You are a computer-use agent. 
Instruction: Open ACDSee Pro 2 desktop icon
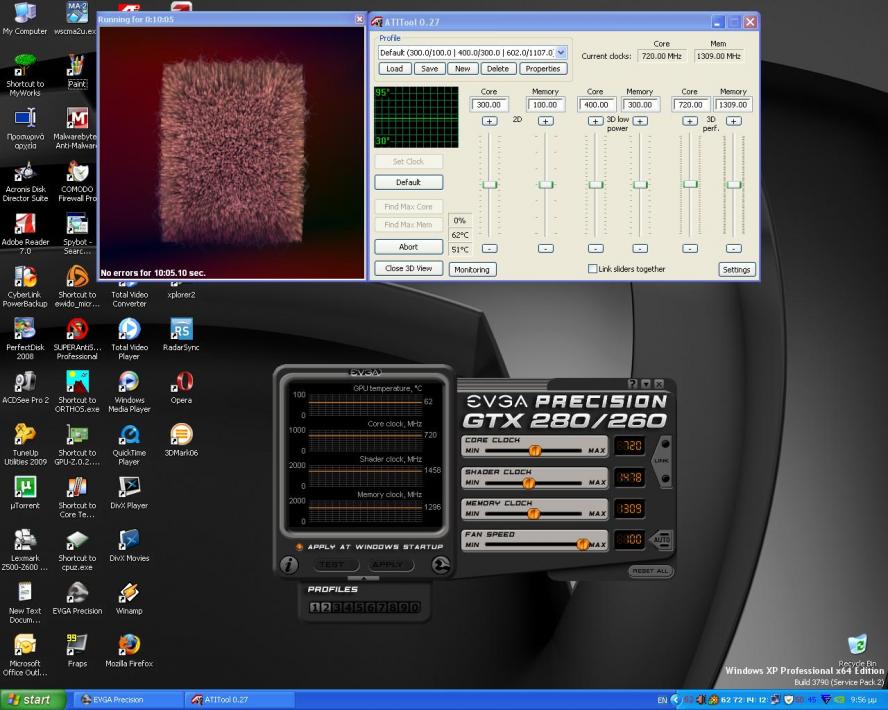pyautogui.click(x=25, y=387)
